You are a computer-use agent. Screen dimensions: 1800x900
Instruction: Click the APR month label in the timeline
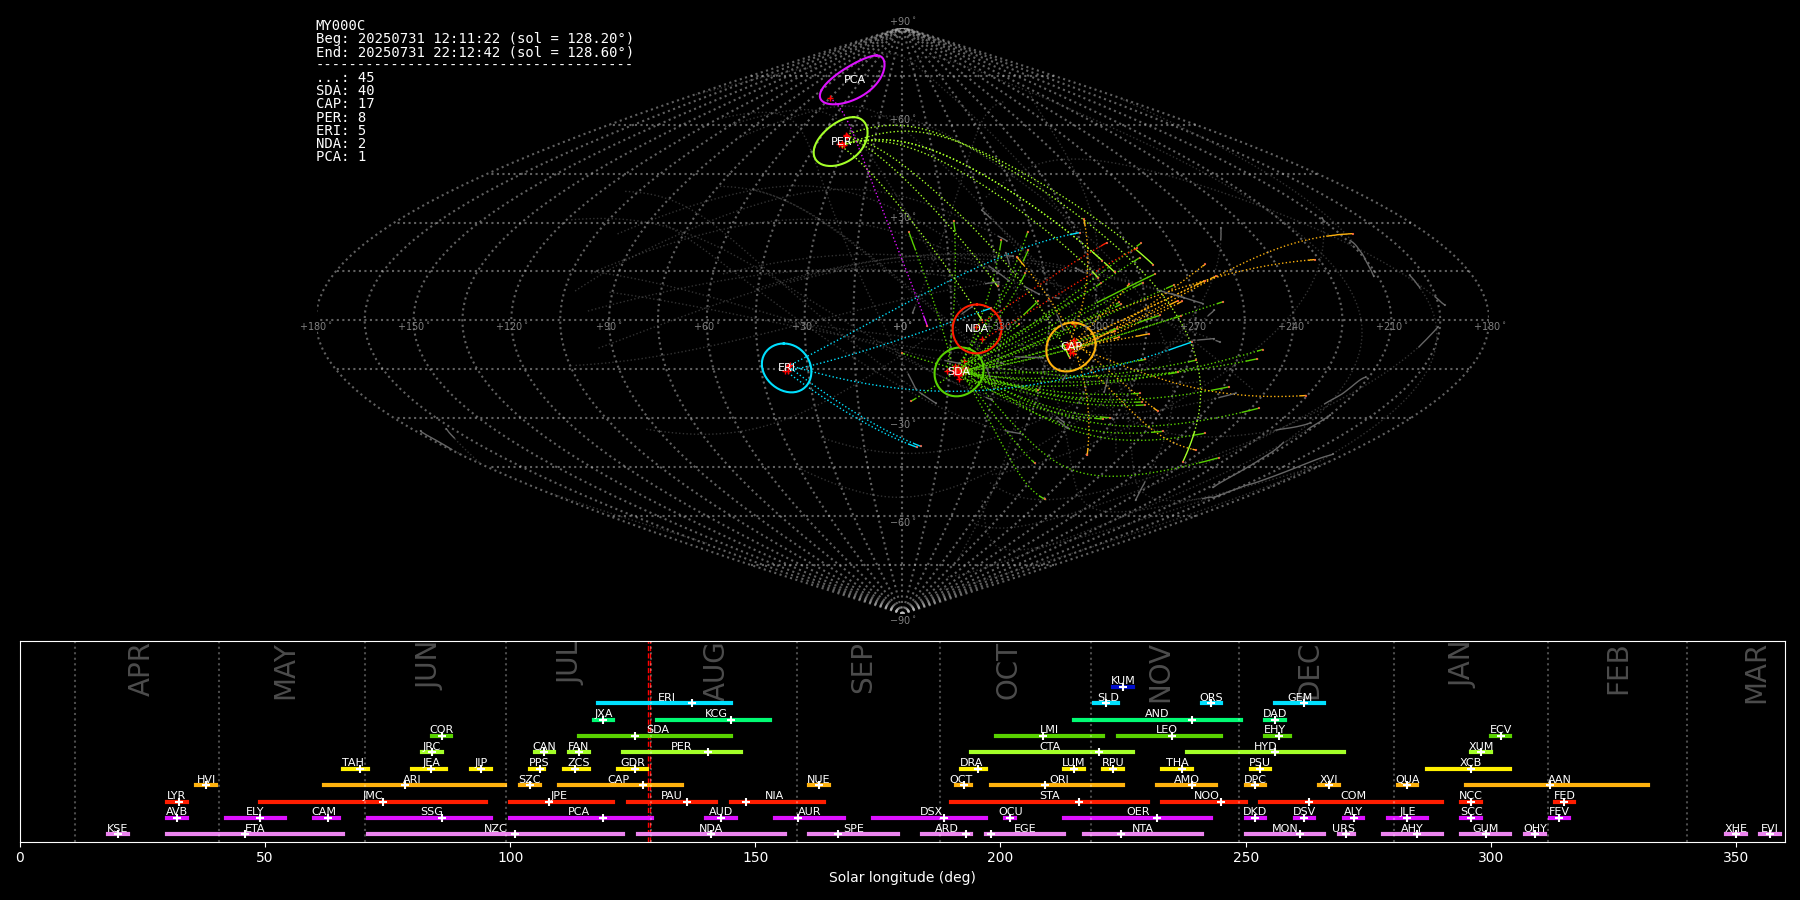[140, 670]
